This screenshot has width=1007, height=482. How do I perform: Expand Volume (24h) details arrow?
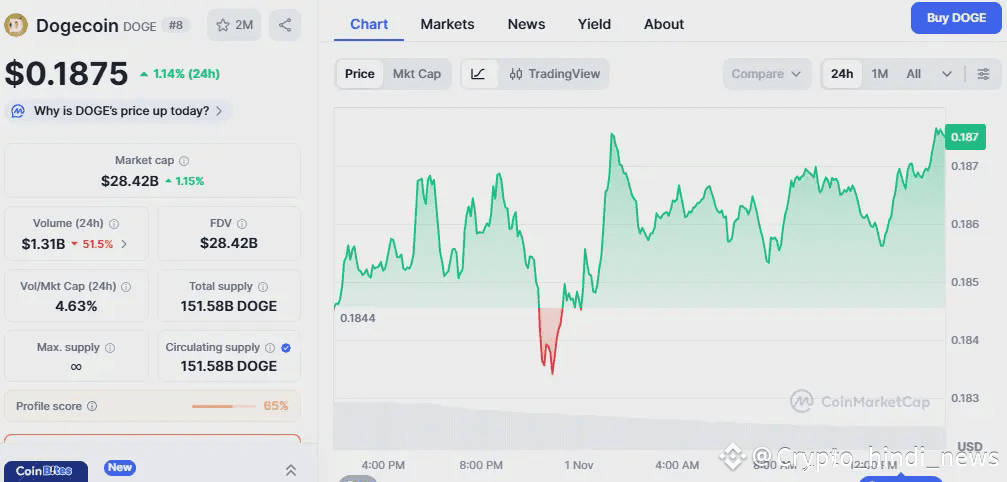[124, 244]
